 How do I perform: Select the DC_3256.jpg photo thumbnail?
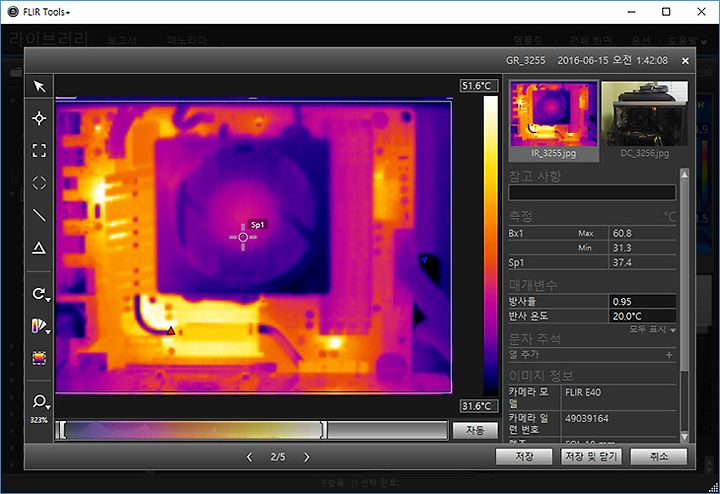[645, 120]
